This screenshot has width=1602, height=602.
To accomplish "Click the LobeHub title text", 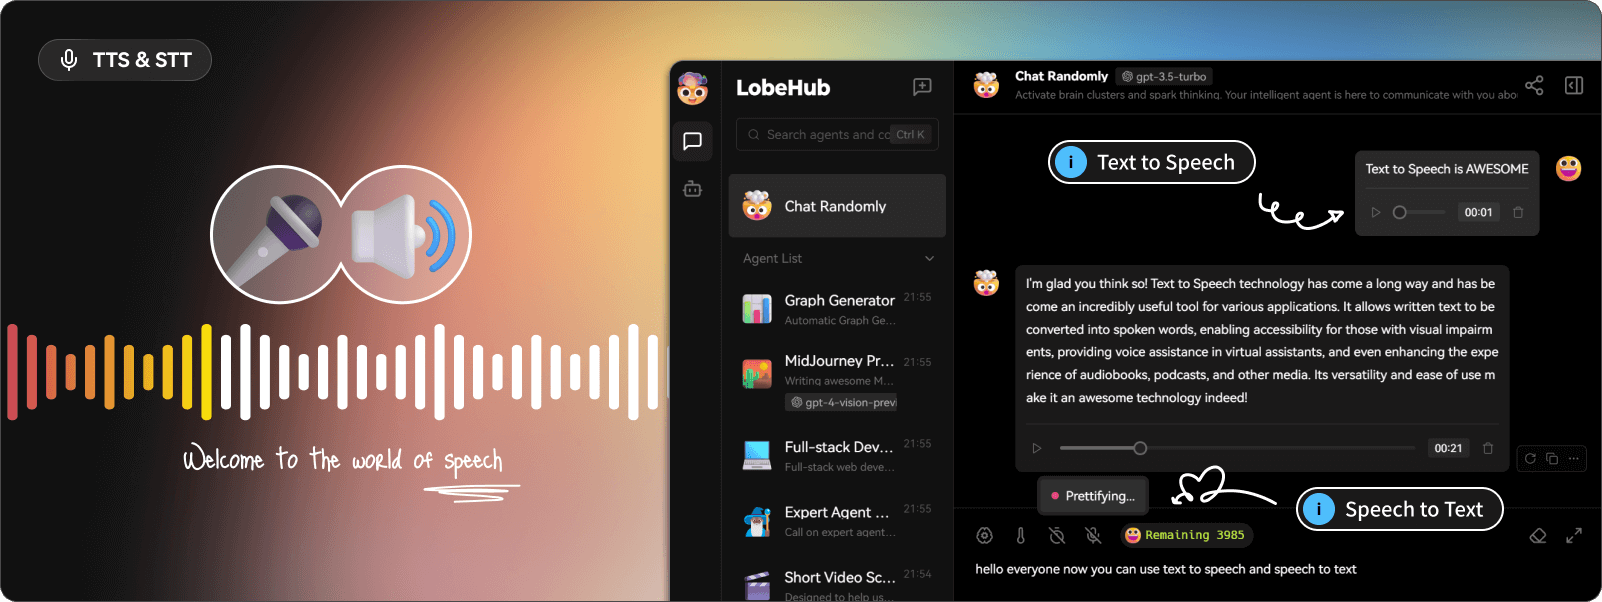I will pyautogui.click(x=783, y=87).
